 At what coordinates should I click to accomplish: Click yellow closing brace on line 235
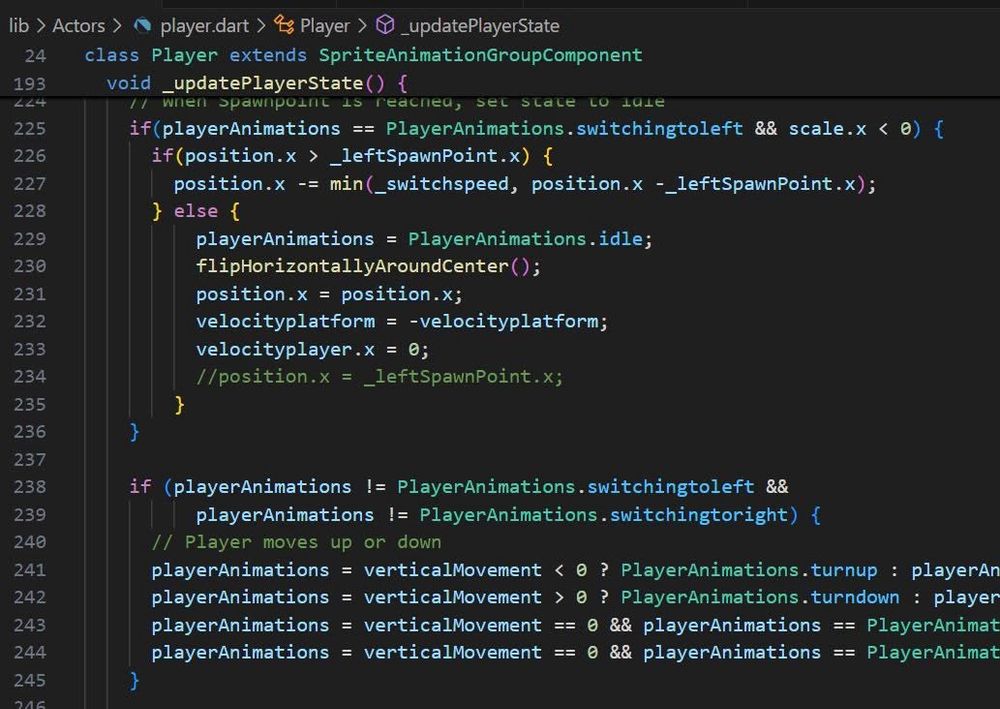[x=179, y=404]
